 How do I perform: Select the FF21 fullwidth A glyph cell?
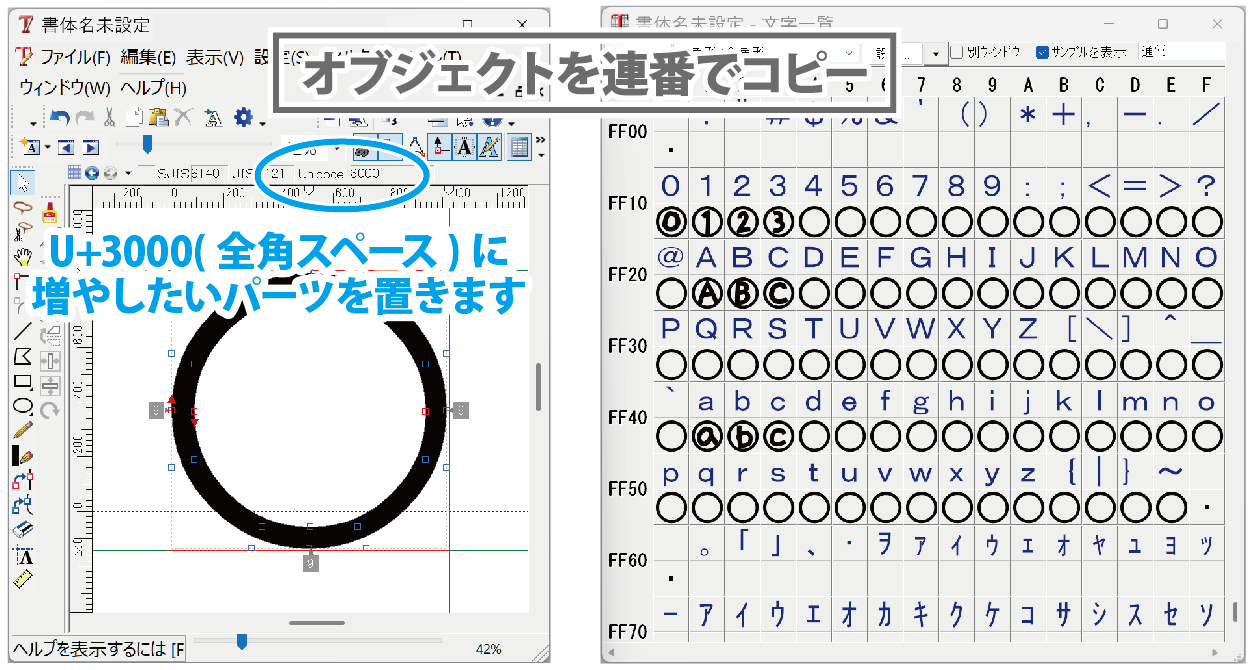point(706,257)
